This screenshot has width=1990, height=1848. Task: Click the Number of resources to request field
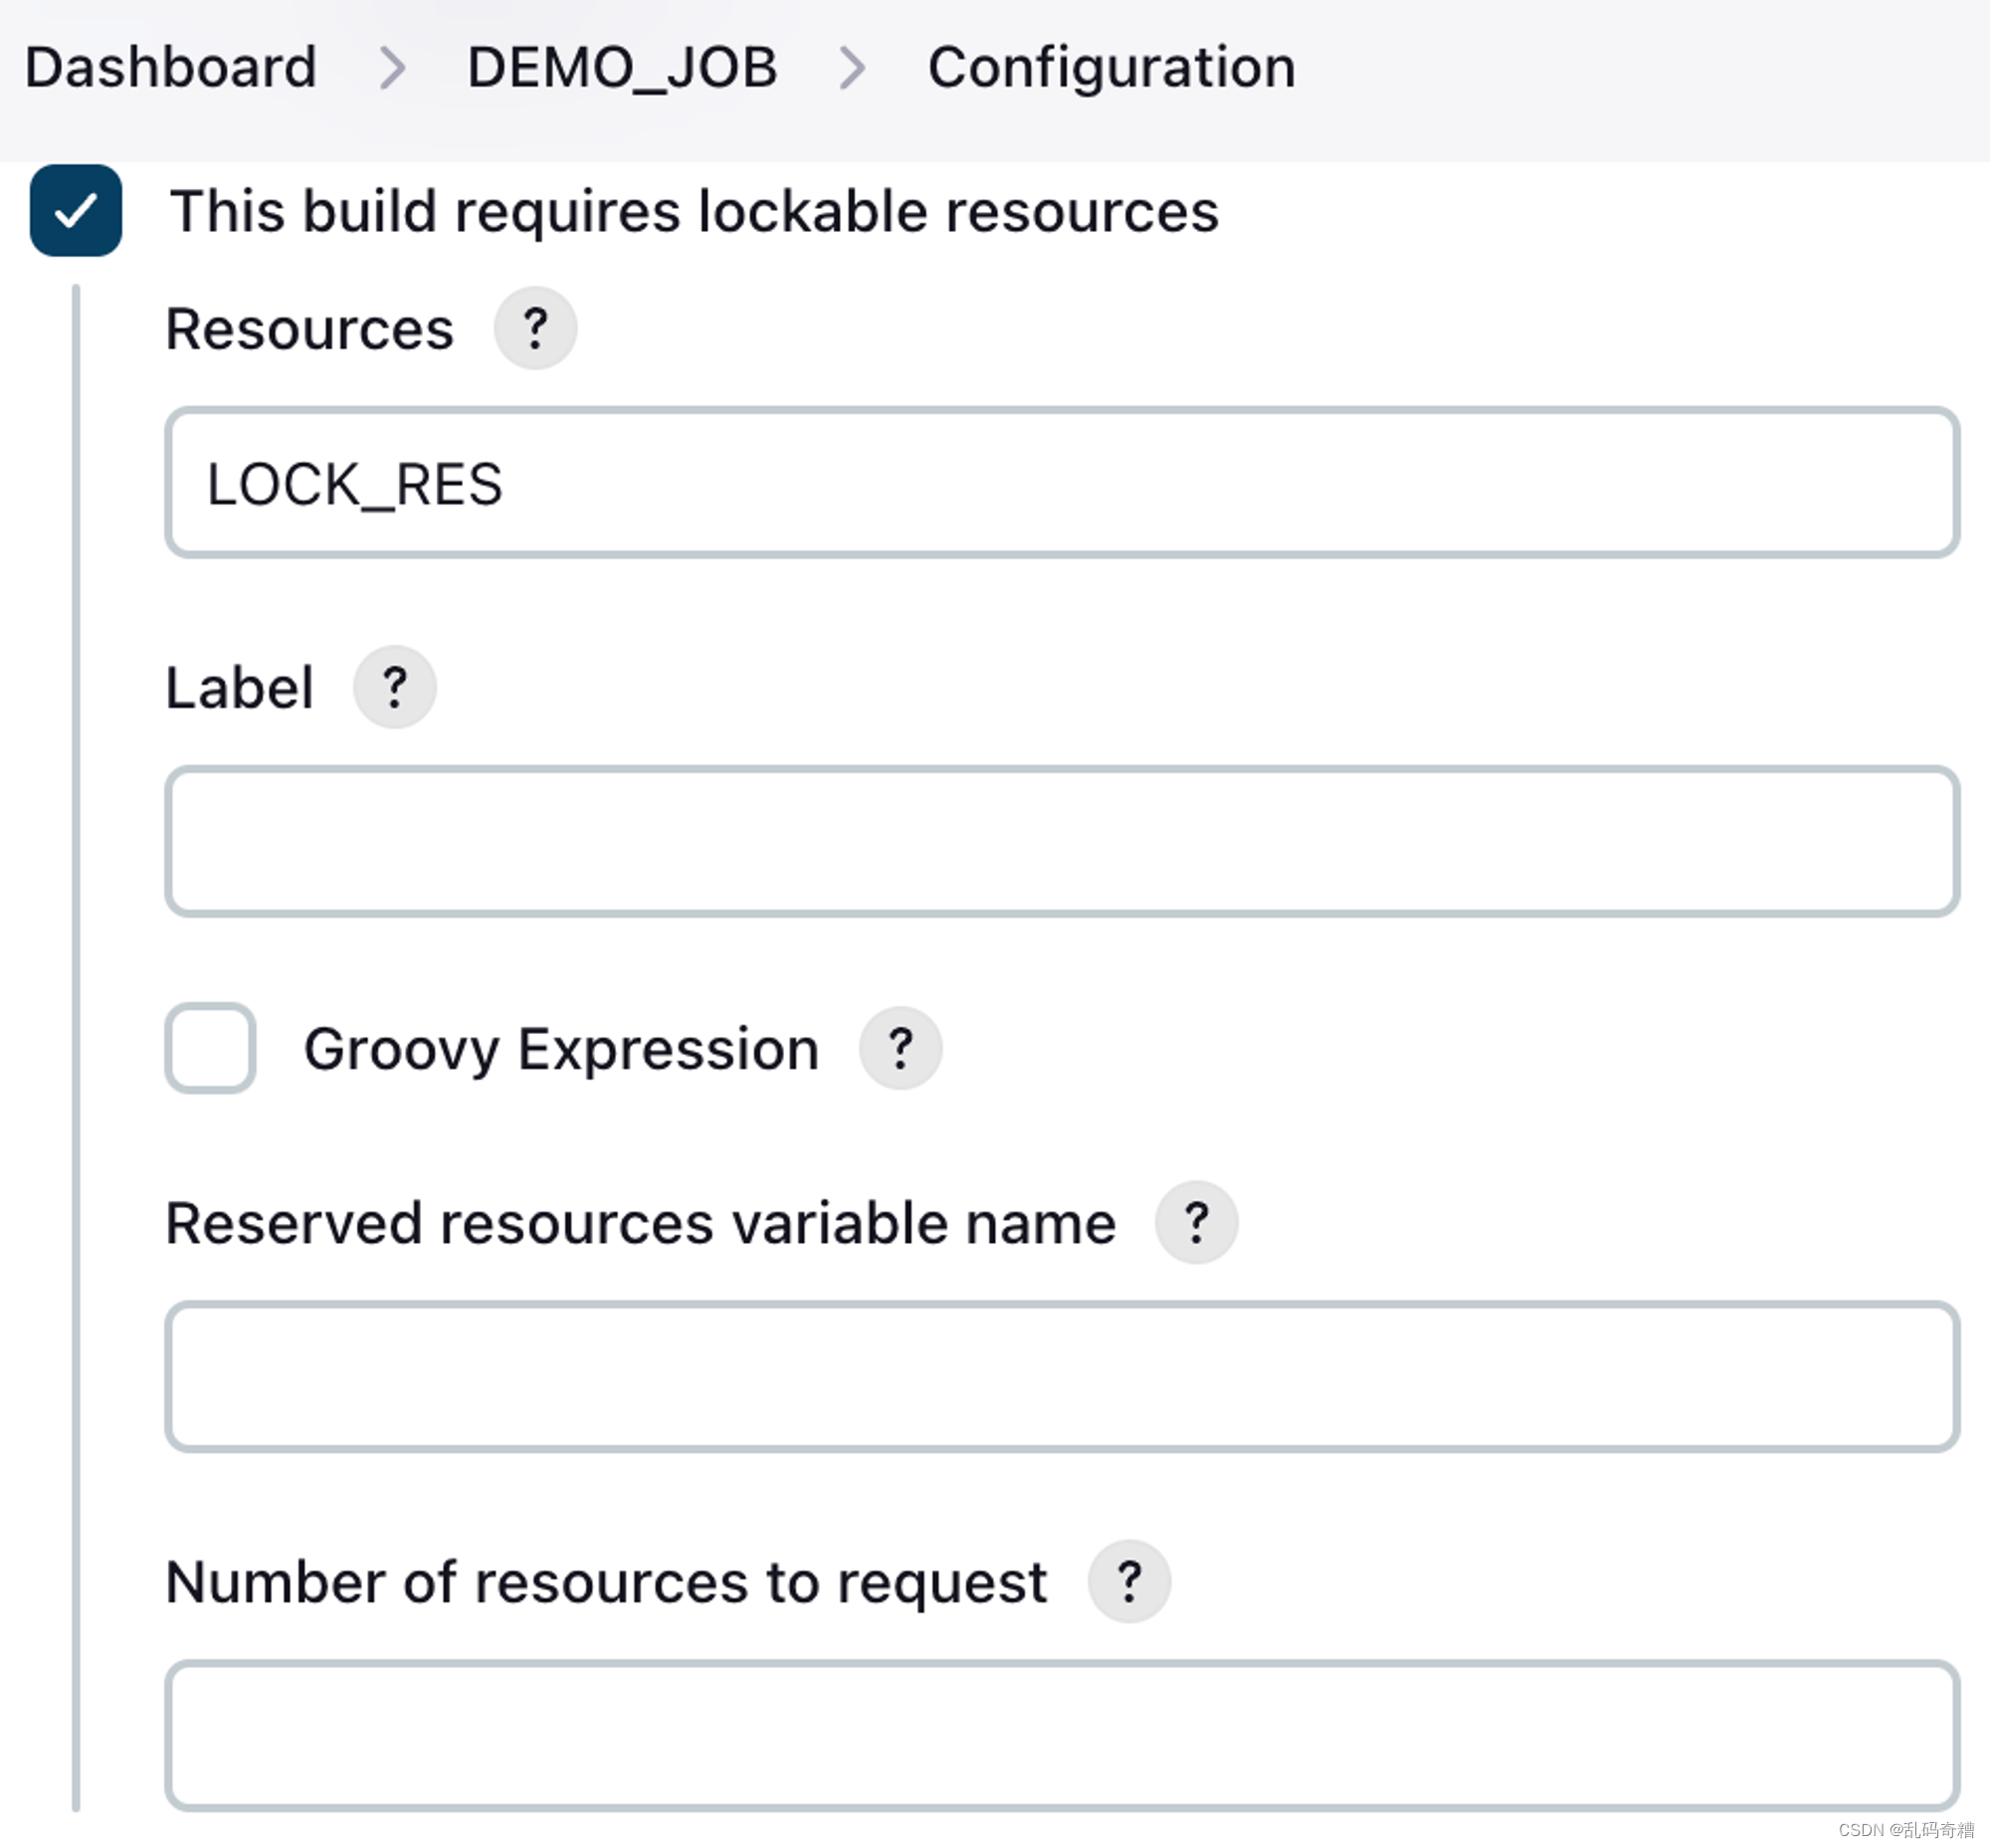coord(1060,1736)
